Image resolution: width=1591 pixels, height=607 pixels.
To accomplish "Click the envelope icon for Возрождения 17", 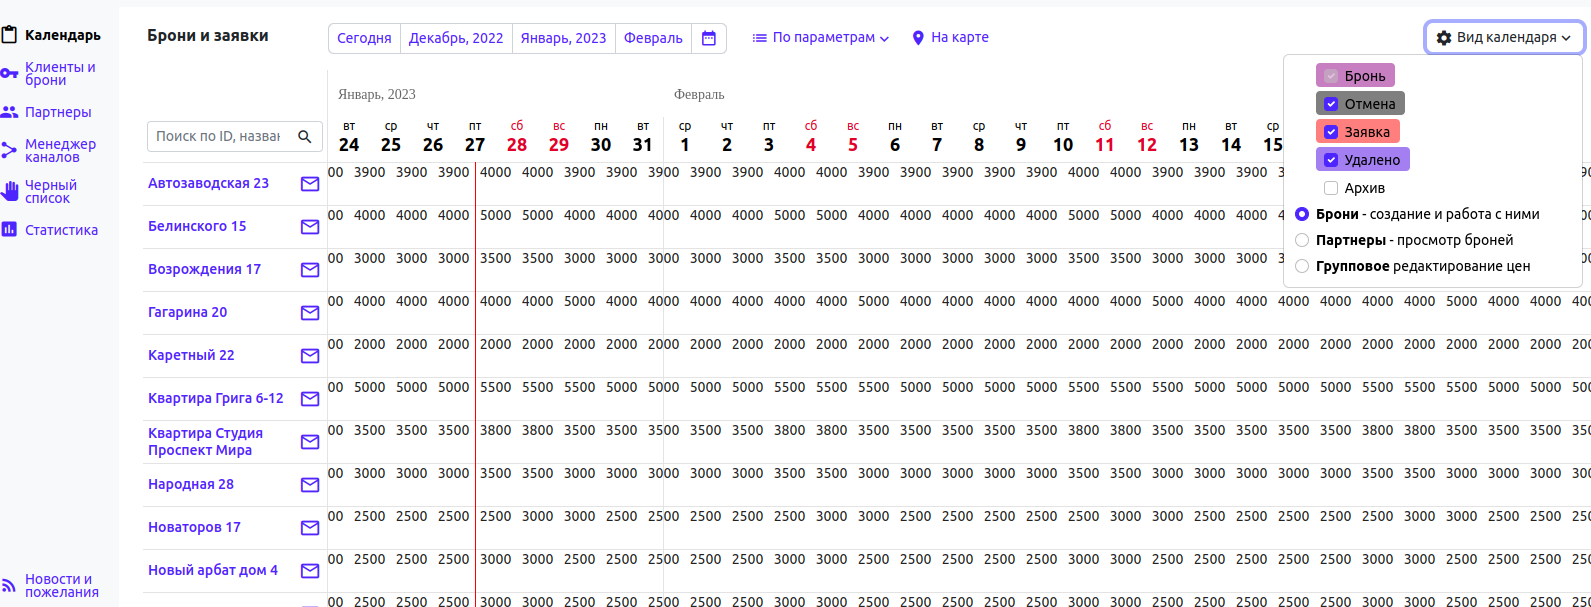I will 310,270.
